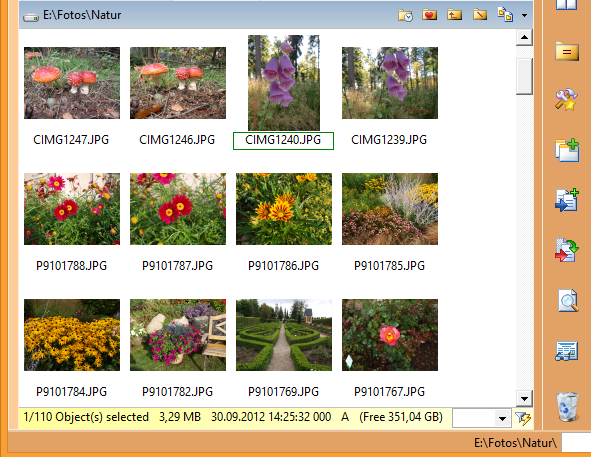
Task: Go up one folder level
Action: 455,15
